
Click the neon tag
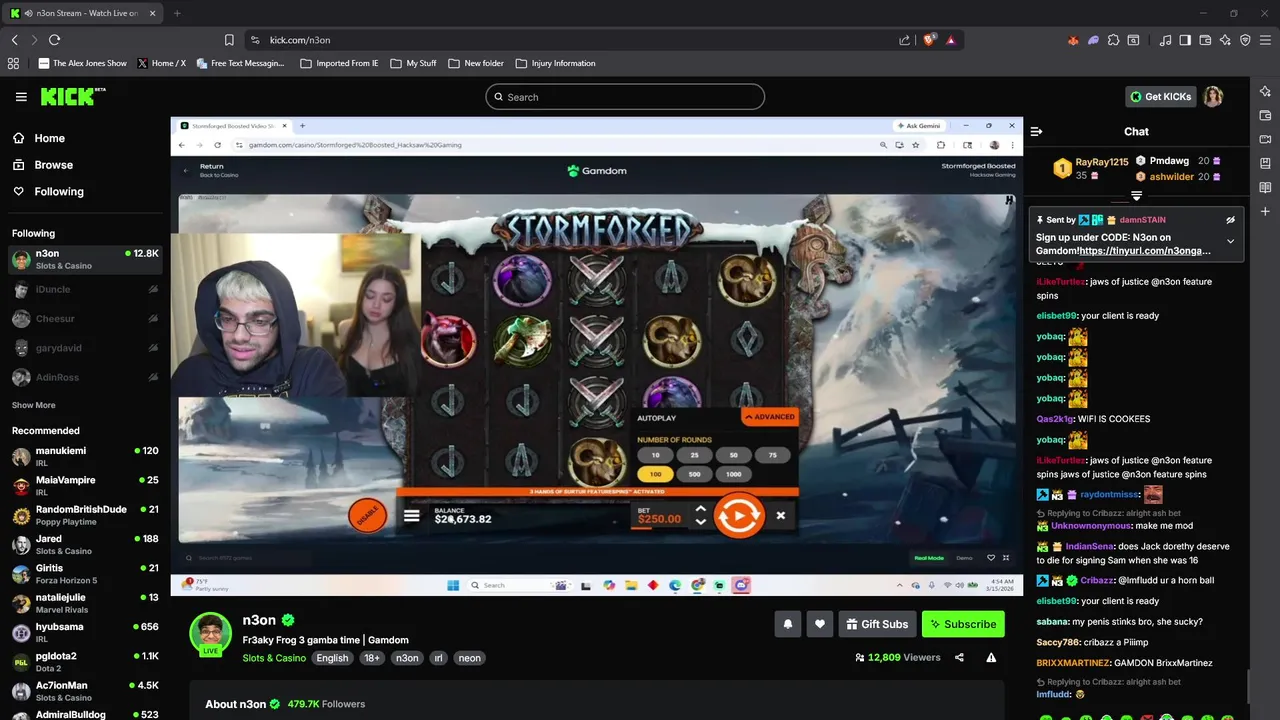coord(470,658)
